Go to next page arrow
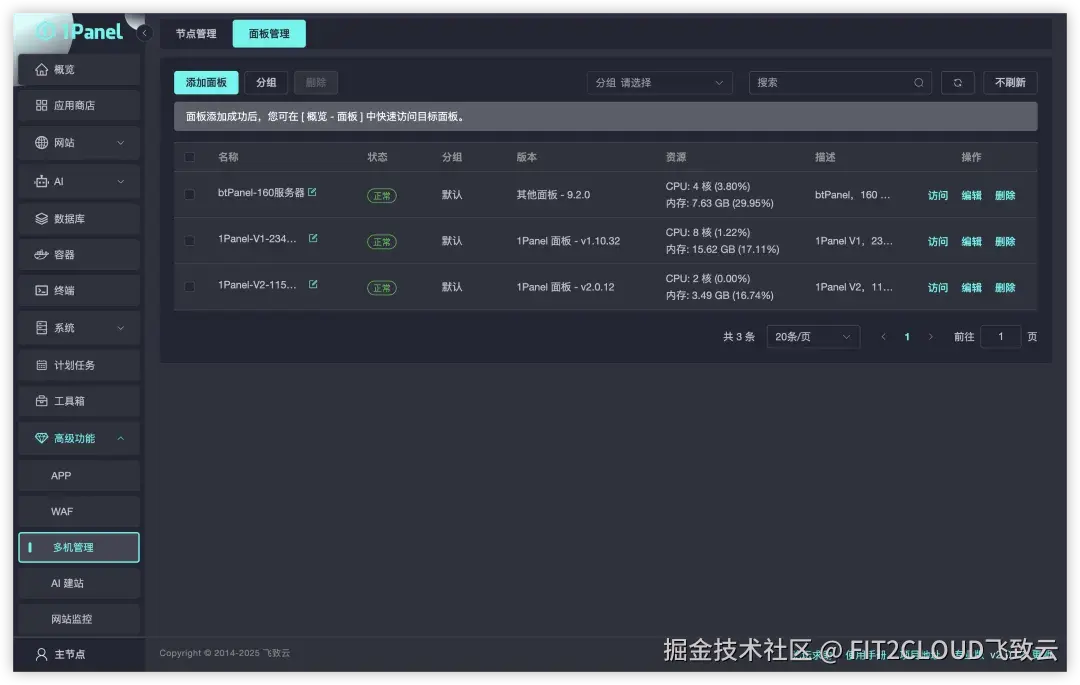Screen dimensions: 1080x685 pyautogui.click(x=931, y=337)
